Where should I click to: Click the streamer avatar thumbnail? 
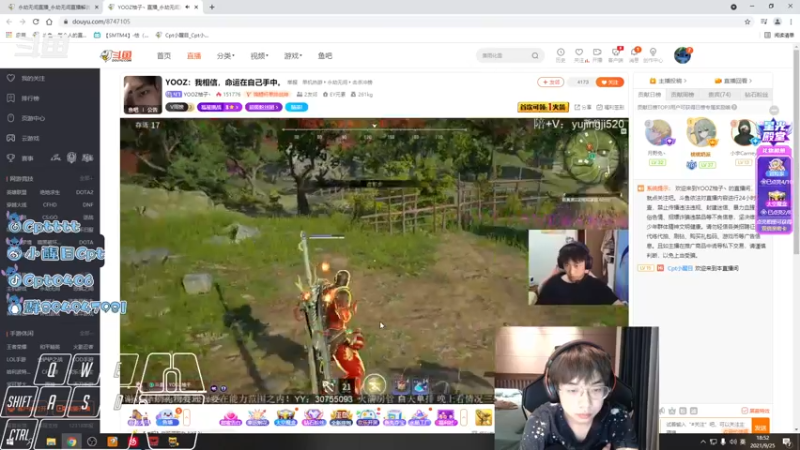[x=143, y=95]
